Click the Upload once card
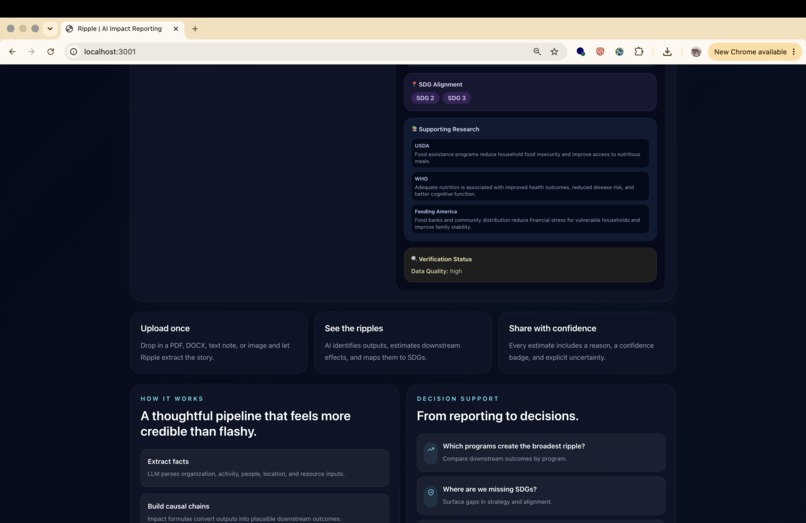 point(219,342)
